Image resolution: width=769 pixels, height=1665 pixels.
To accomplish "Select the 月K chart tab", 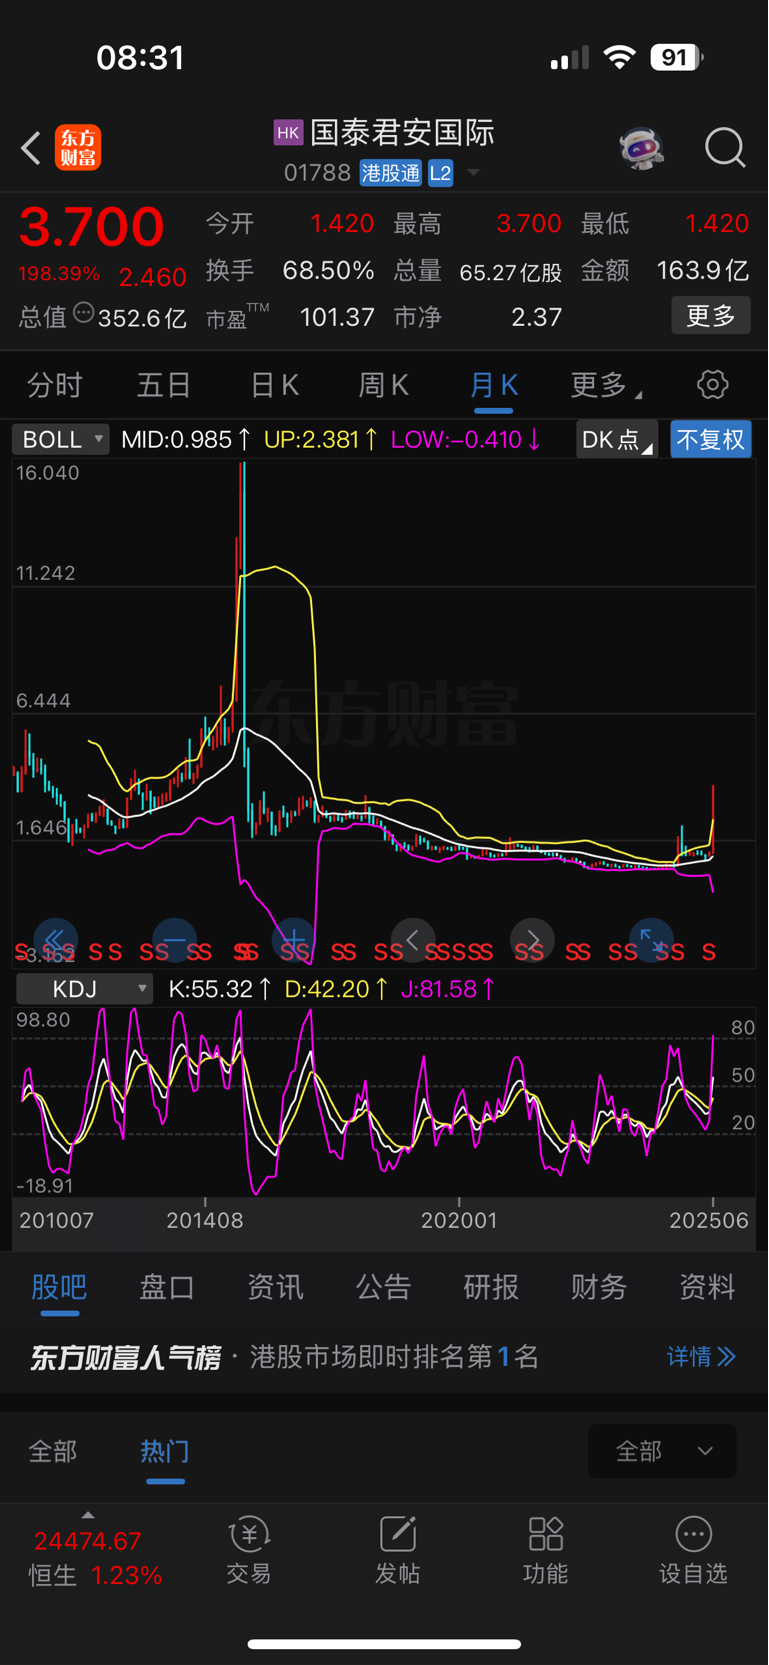I will 494,385.
